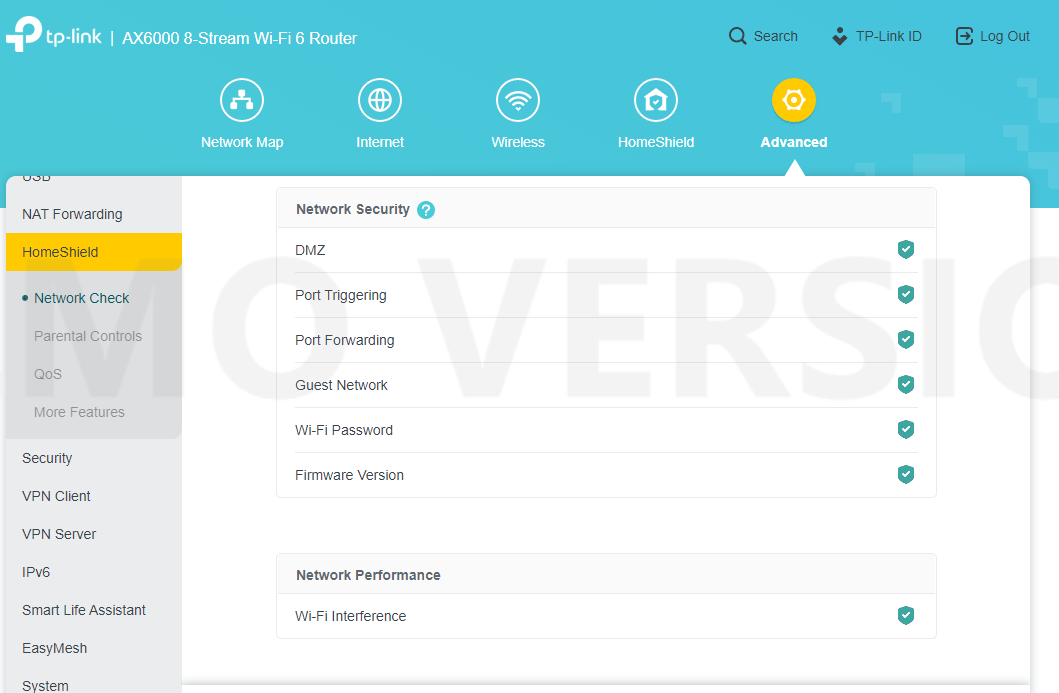Collapse the HomeShield sidebar section
This screenshot has width=1059, height=693.
94,252
